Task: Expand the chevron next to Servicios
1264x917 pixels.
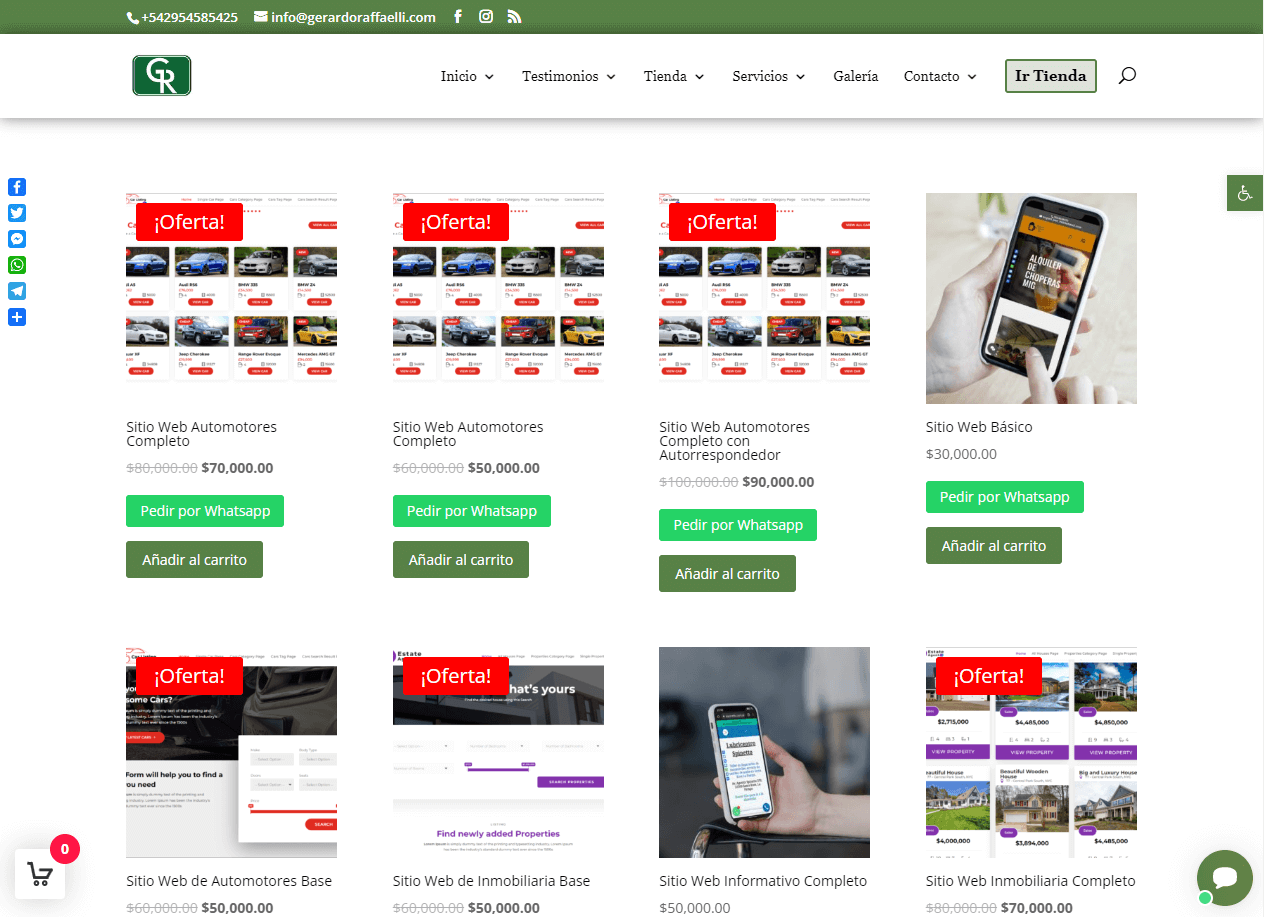Action: tap(801, 77)
